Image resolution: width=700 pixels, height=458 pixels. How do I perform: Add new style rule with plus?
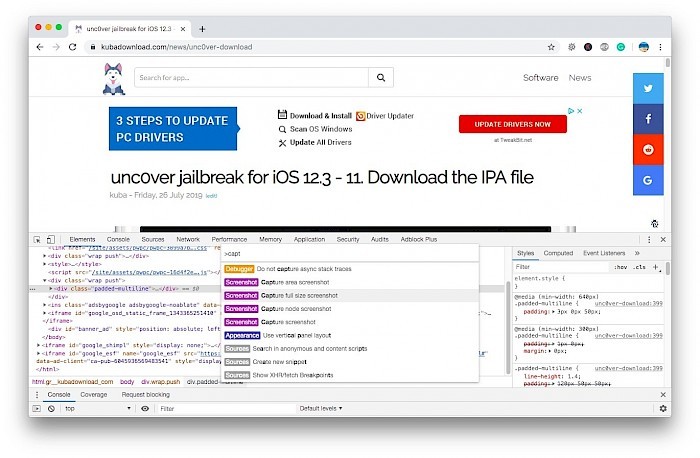point(656,267)
